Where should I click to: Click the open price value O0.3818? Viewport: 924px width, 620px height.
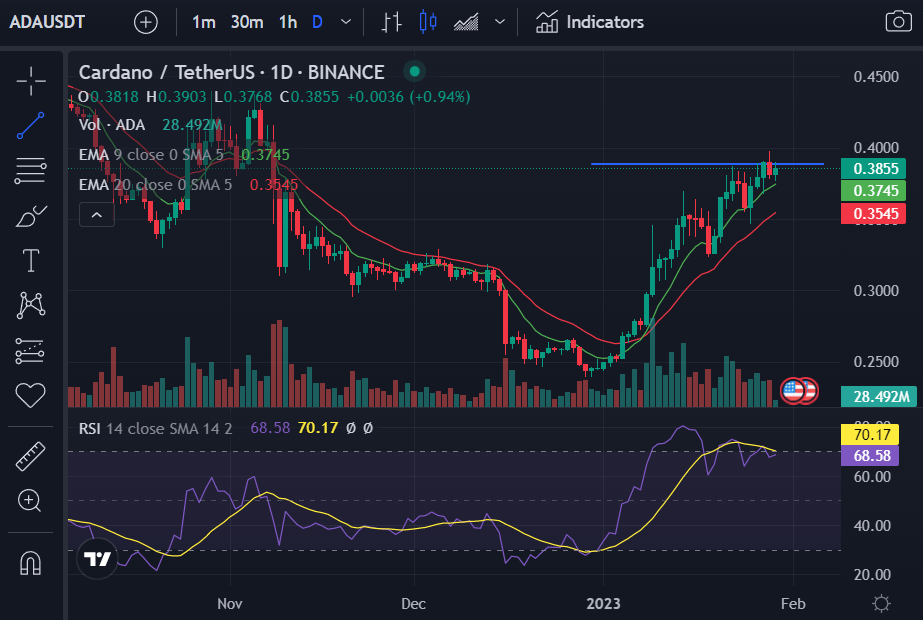click(x=108, y=97)
